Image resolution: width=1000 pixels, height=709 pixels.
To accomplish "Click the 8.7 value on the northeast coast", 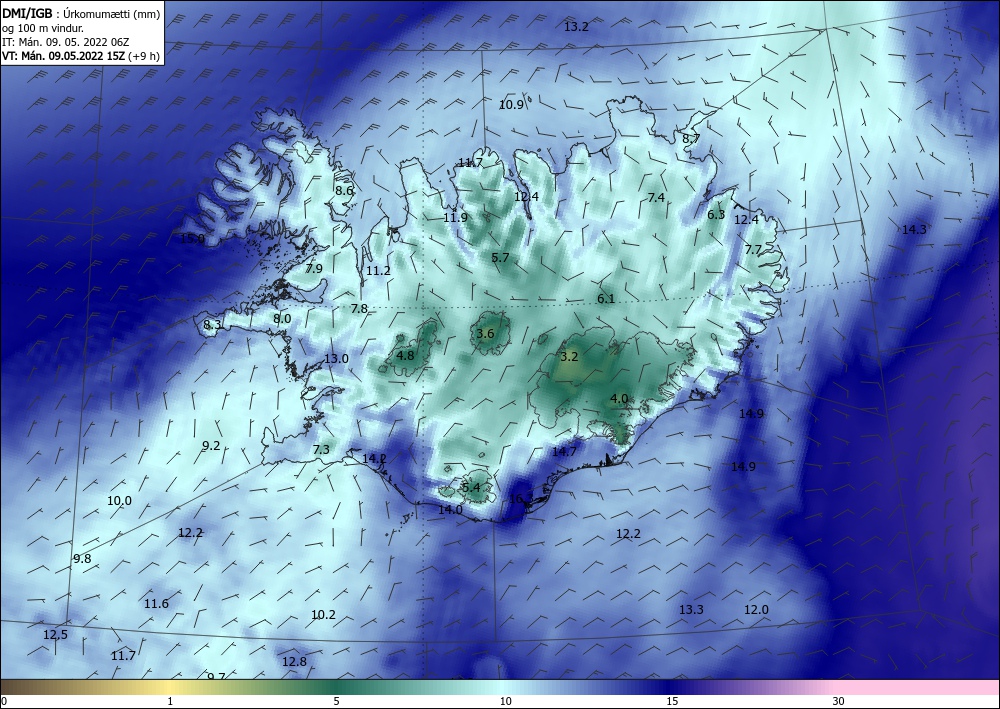I will (x=691, y=138).
